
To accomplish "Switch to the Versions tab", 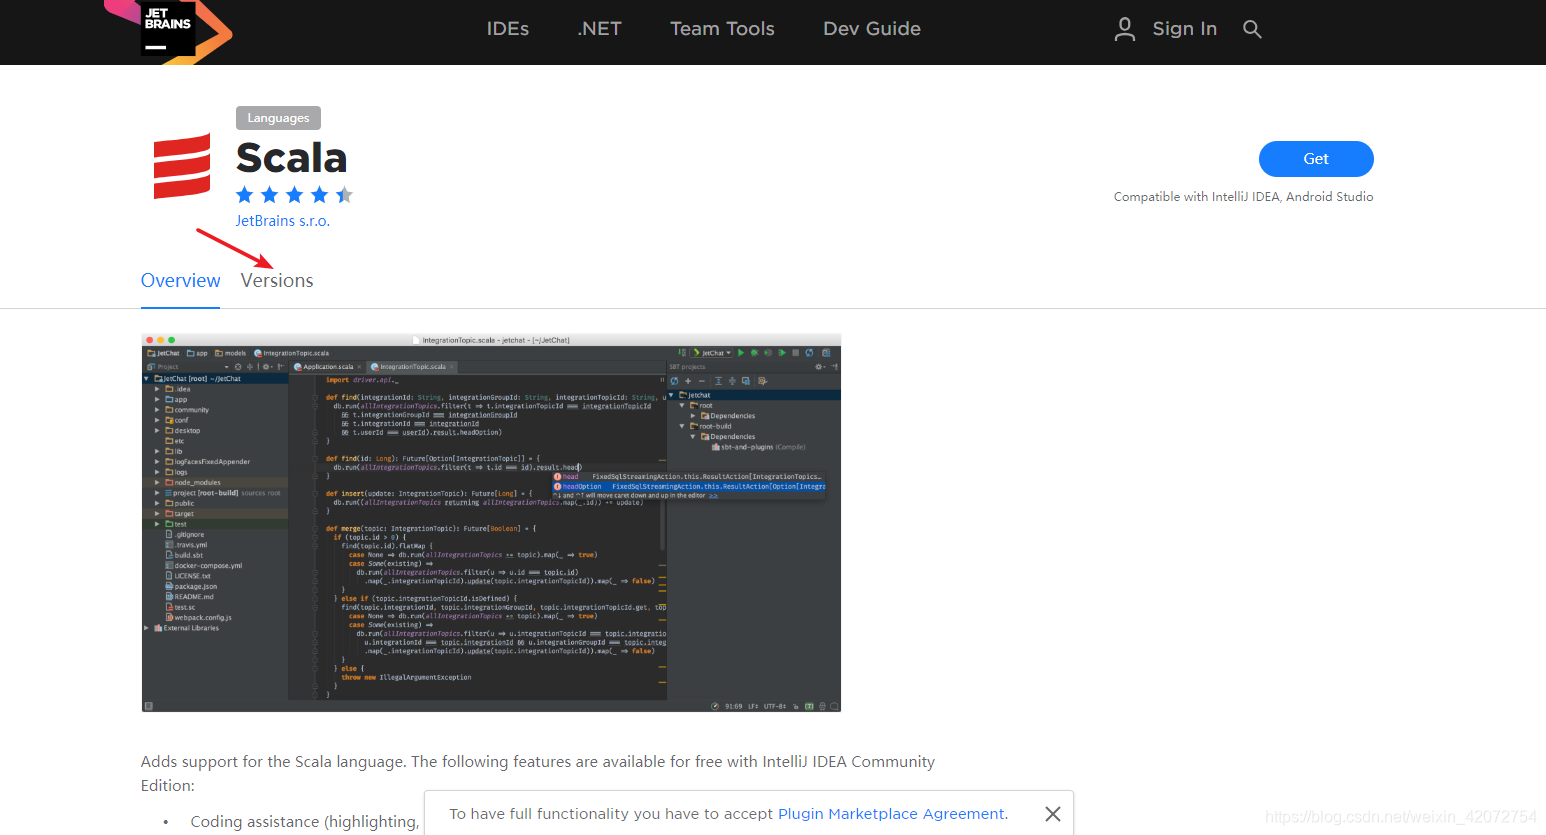I will [277, 281].
